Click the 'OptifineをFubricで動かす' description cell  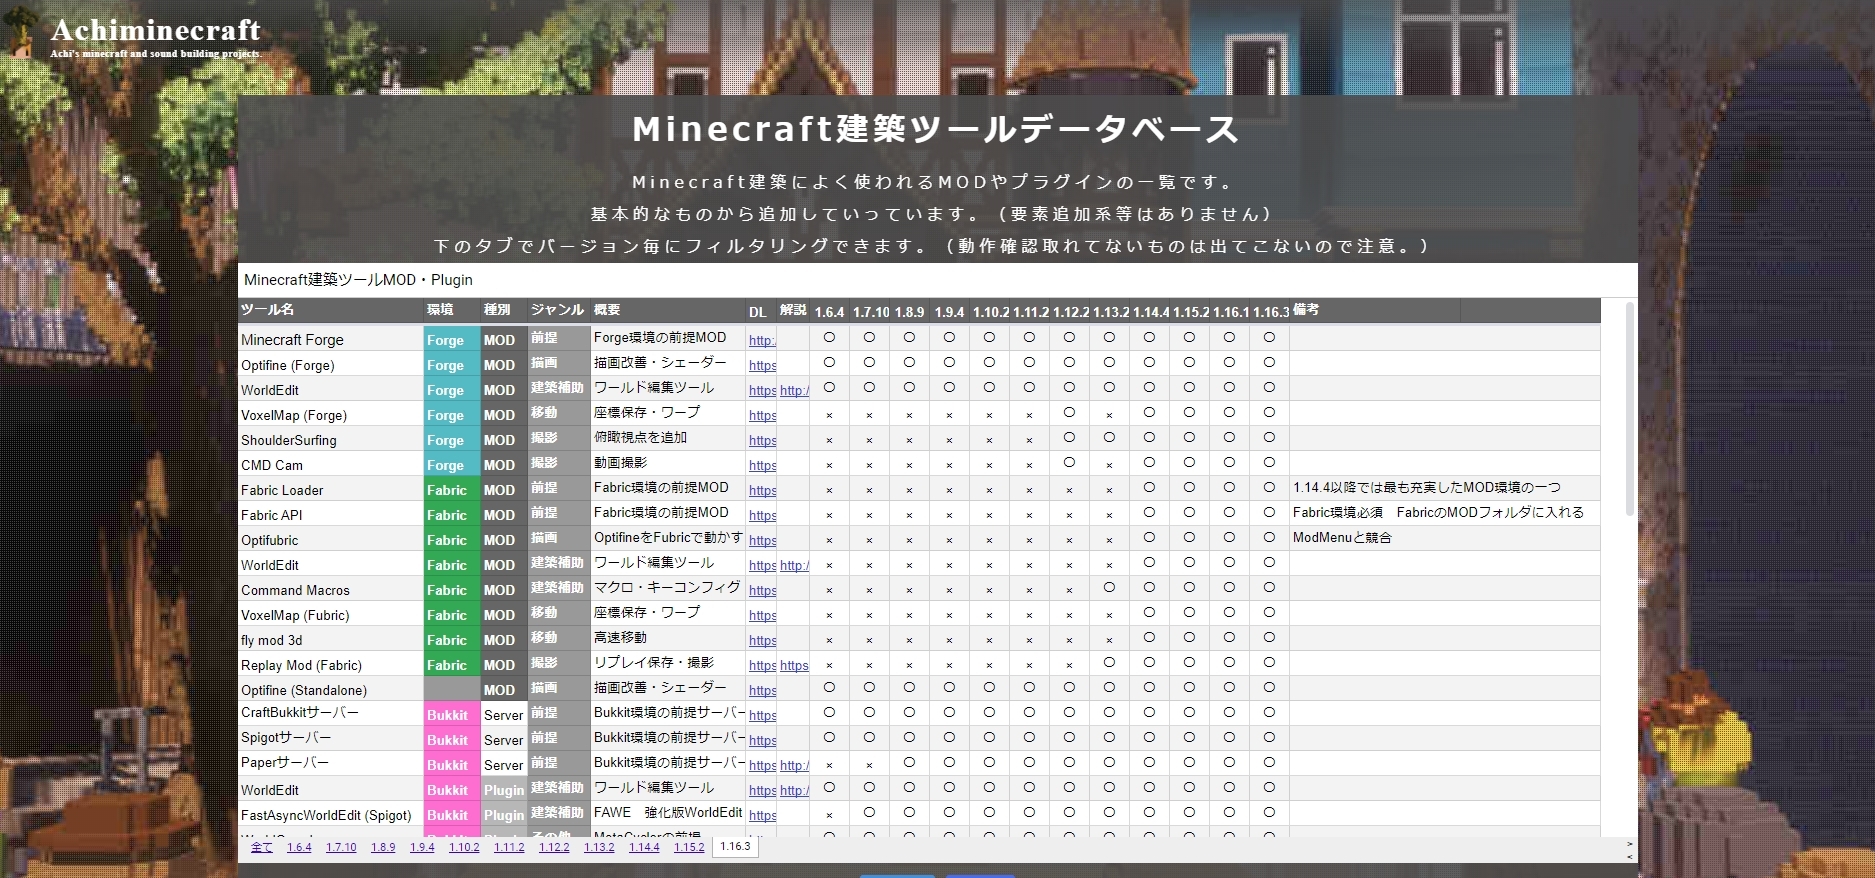pos(668,538)
